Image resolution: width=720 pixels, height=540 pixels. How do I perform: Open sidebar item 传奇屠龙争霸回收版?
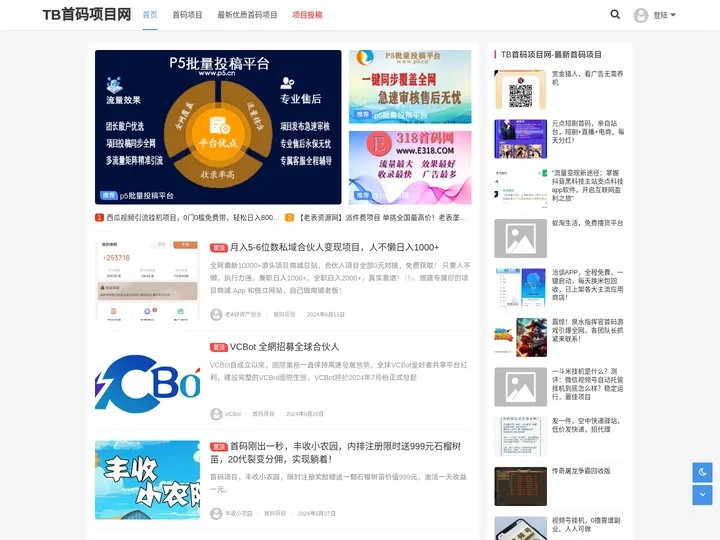click(581, 471)
